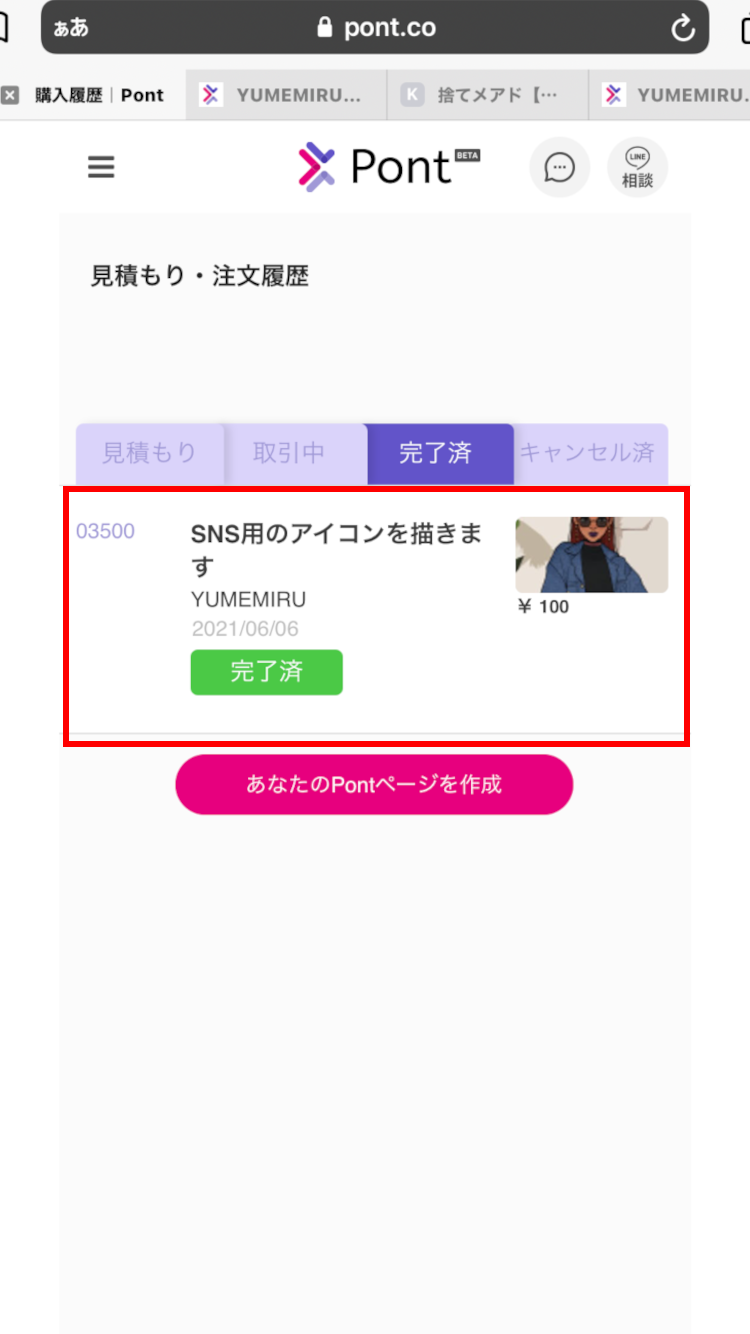The width and height of the screenshot is (750, 1334).
Task: Select the 完了済 tab
Action: point(435,453)
